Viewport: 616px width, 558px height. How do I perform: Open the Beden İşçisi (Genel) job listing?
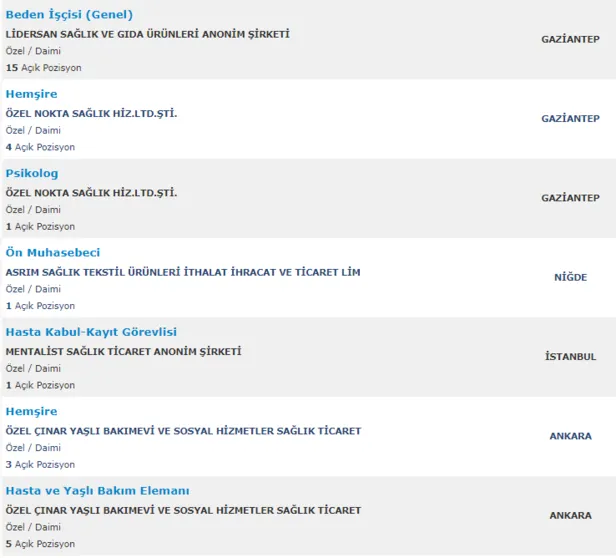click(69, 15)
